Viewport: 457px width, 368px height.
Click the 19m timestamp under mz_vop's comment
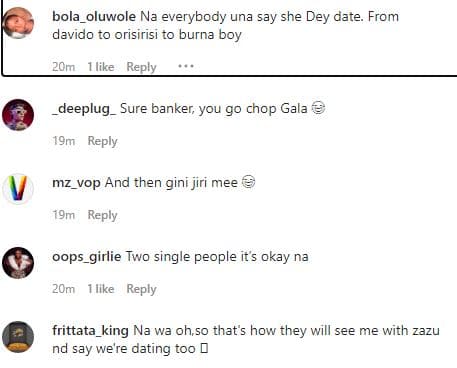(x=64, y=215)
